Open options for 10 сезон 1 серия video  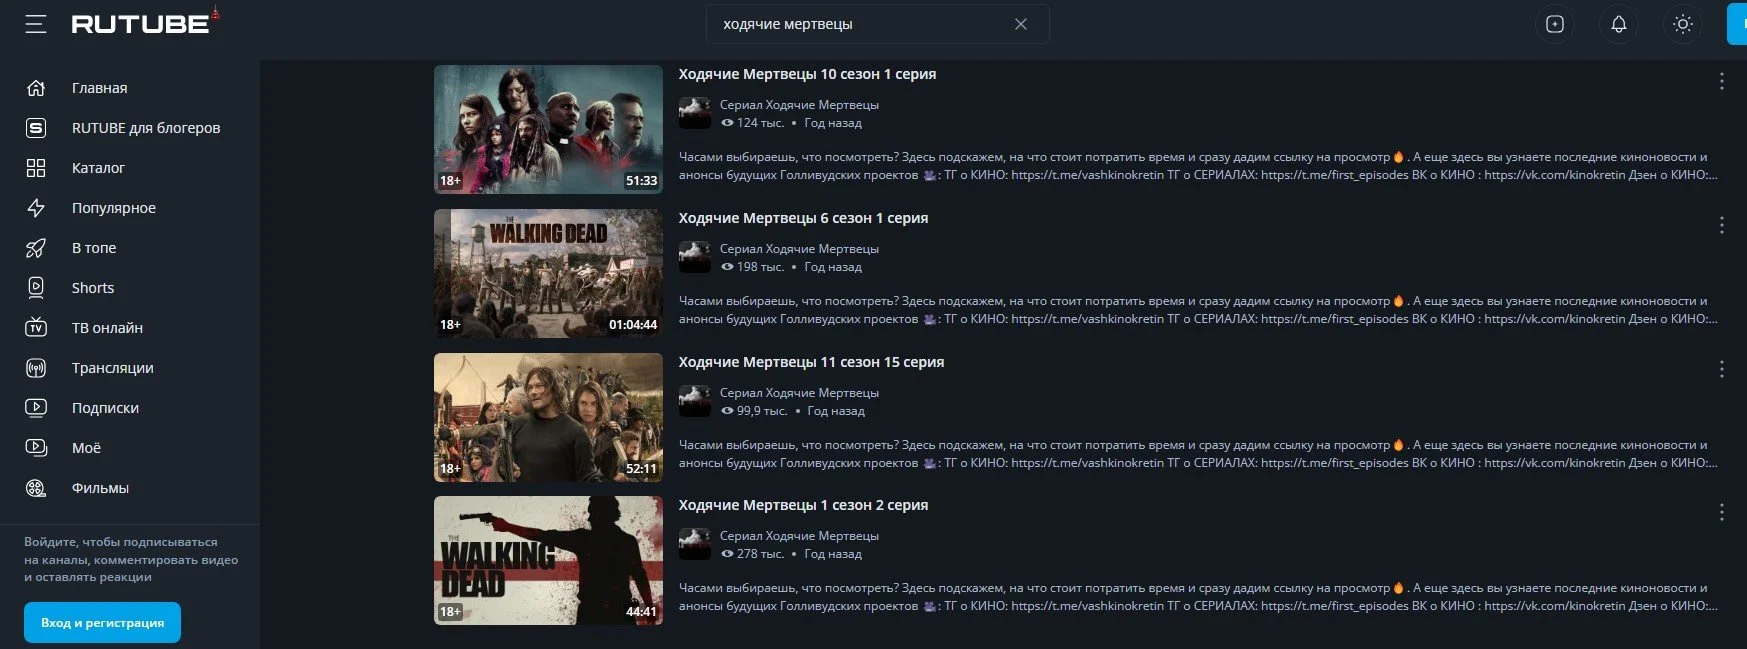1721,81
